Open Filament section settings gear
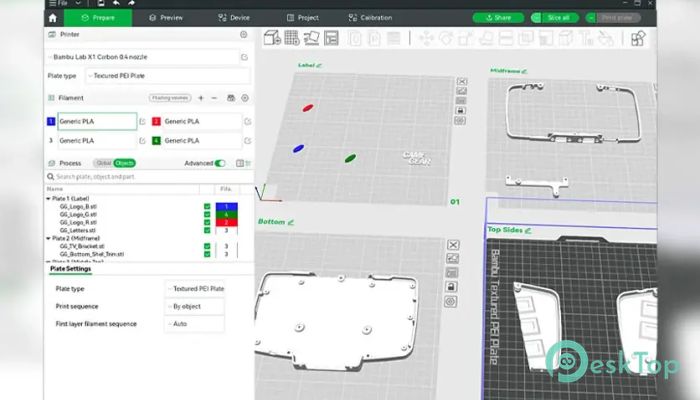The image size is (700, 400). (x=245, y=98)
